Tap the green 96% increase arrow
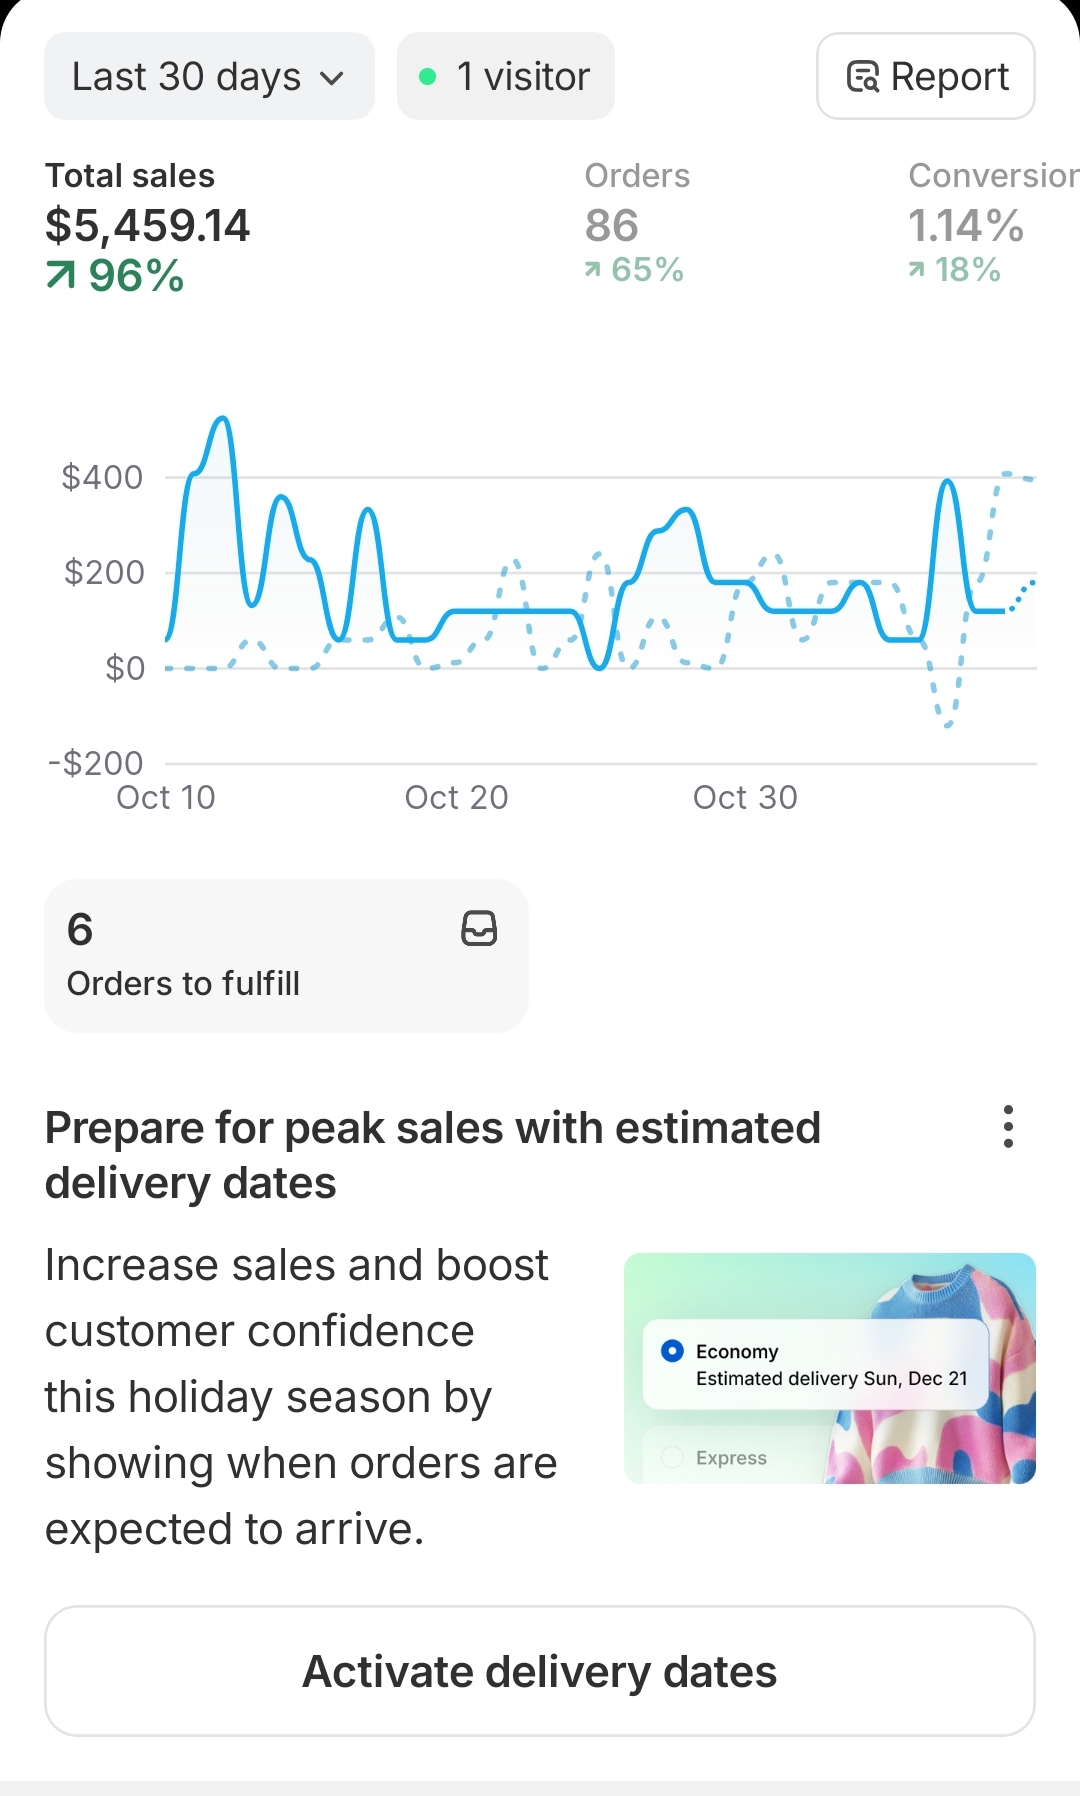1080x1796 pixels. (61, 275)
